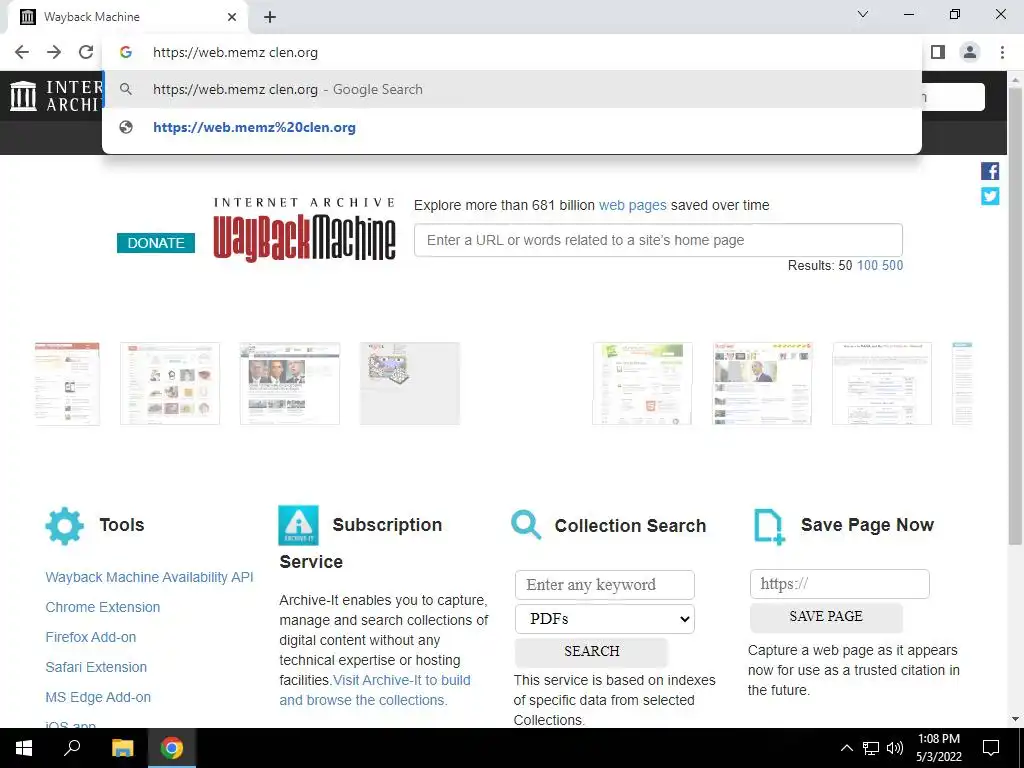
Task: Choose the https://web.memz%20clen.org suggestion
Action: 512,127
